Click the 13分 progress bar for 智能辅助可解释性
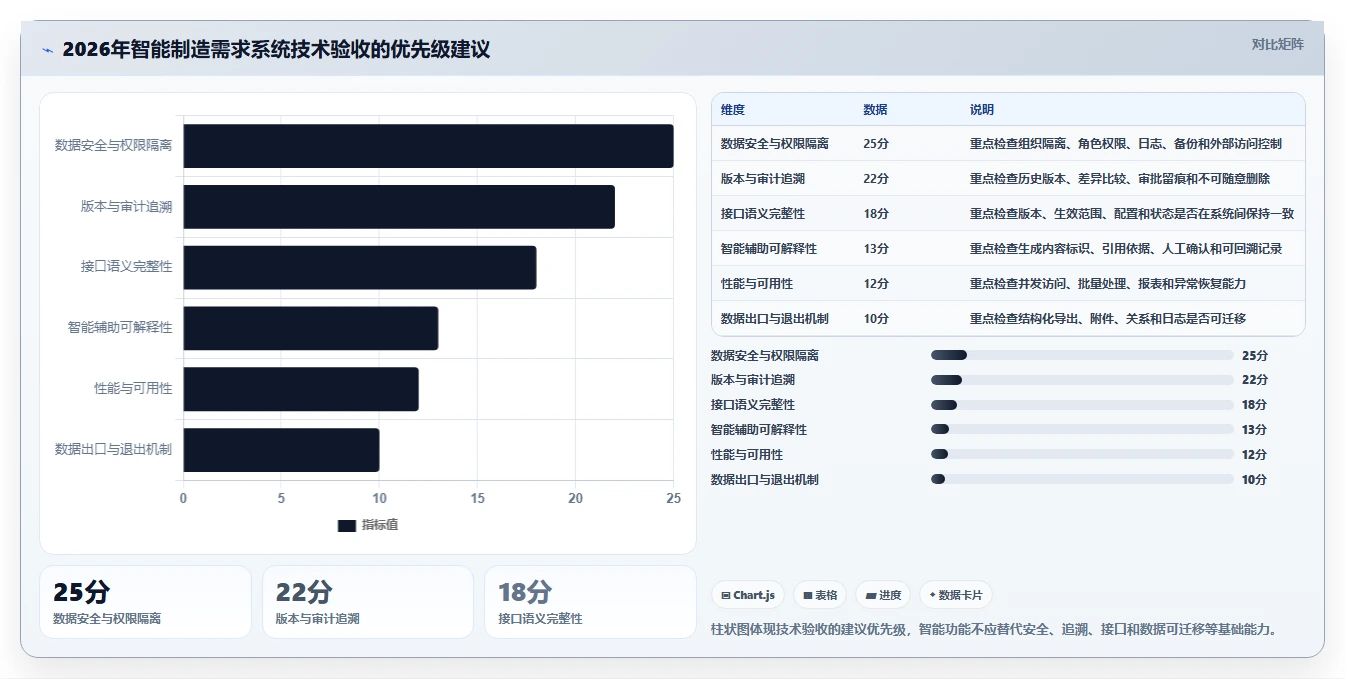 (1082, 429)
